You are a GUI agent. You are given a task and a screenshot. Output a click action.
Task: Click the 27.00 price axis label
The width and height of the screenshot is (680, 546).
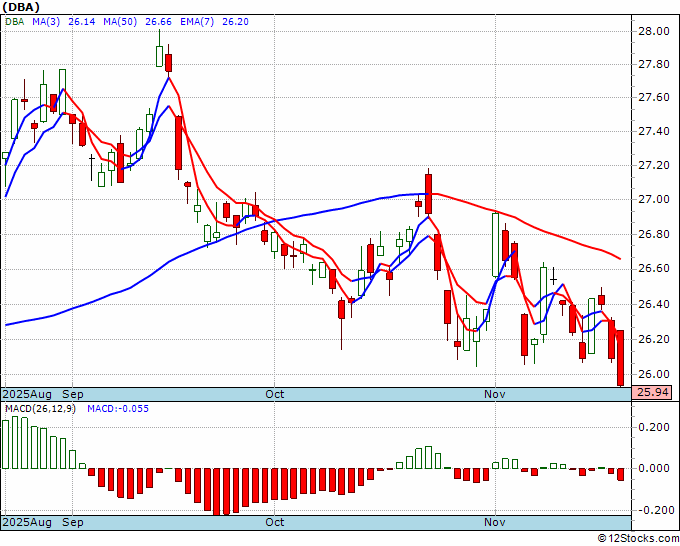click(x=653, y=199)
